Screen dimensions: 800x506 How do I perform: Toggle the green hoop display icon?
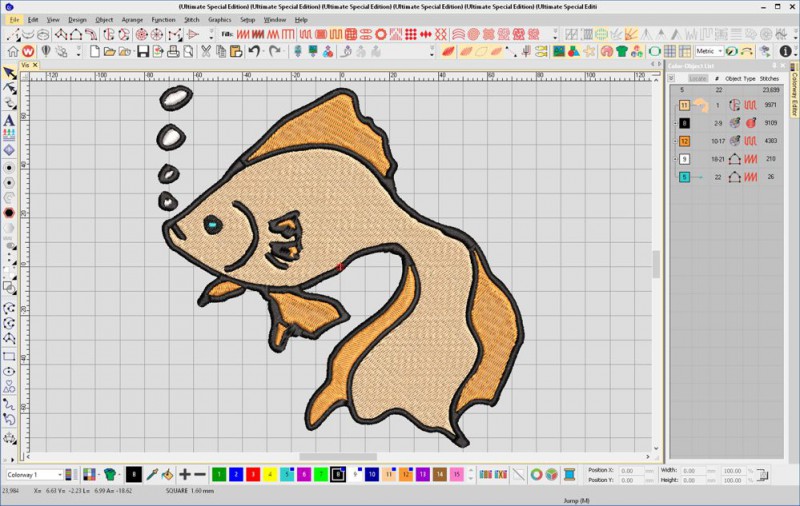pos(655,51)
